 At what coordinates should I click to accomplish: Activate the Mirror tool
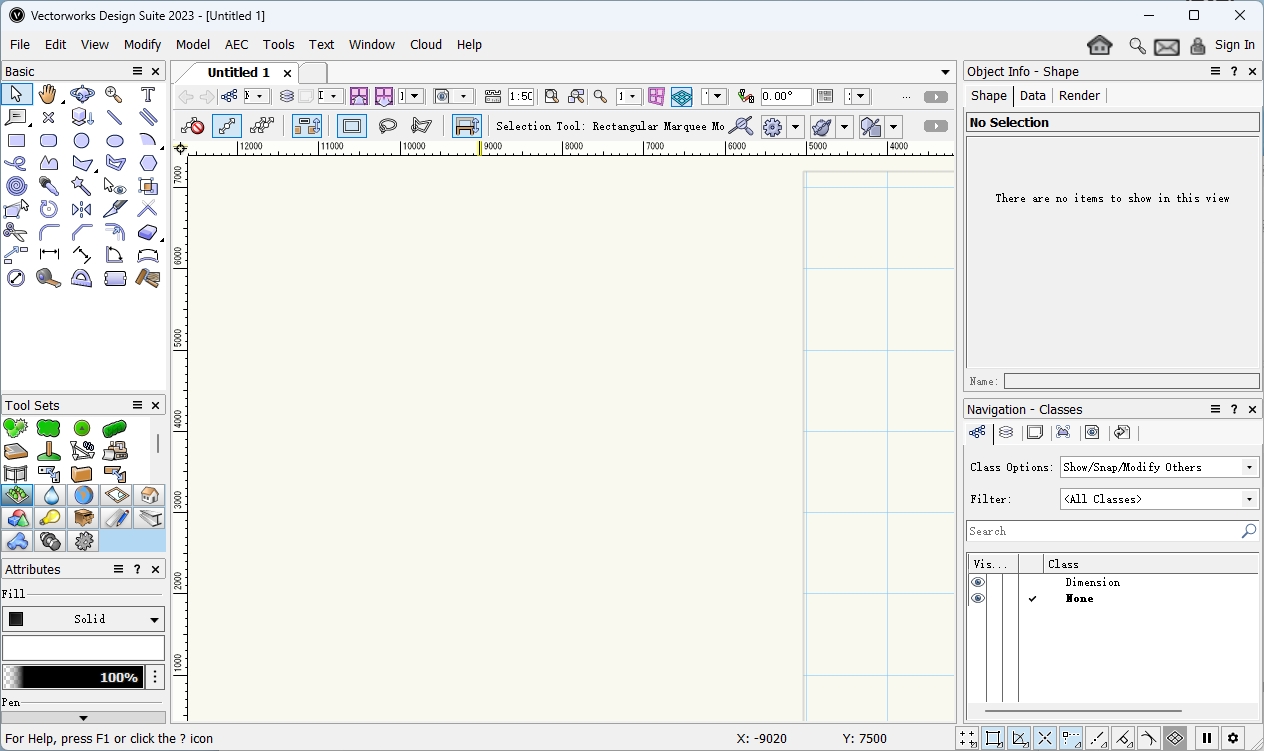pyautogui.click(x=82, y=209)
